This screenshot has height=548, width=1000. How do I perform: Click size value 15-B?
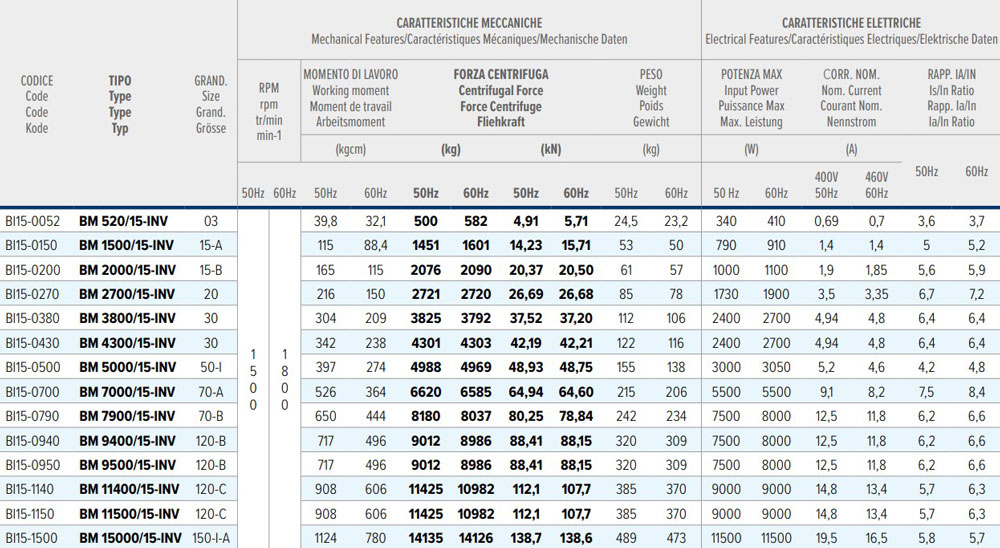(x=210, y=270)
